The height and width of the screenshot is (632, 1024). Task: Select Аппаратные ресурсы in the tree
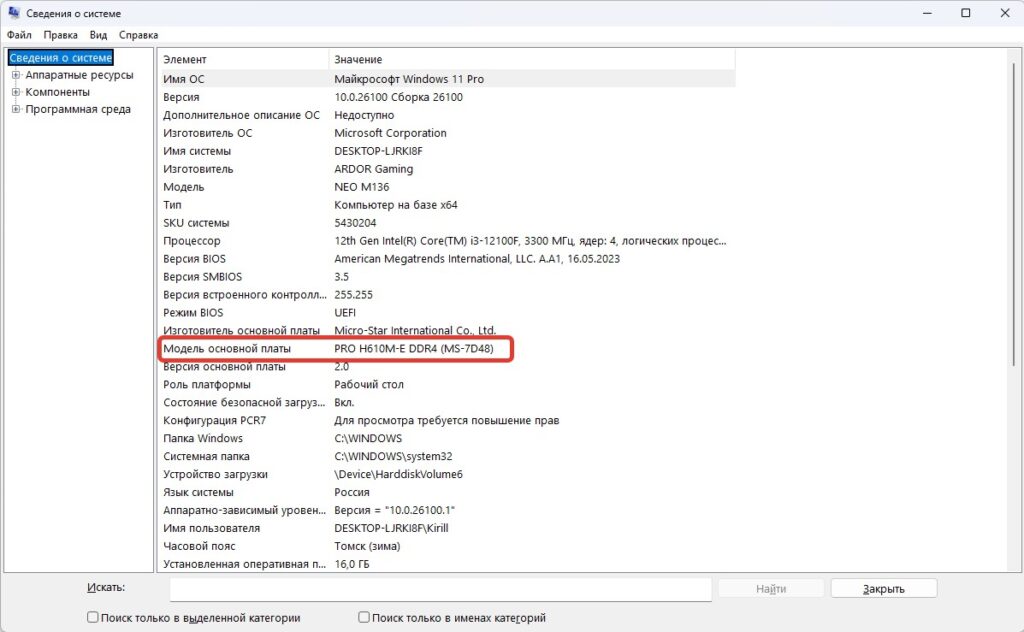coord(79,75)
